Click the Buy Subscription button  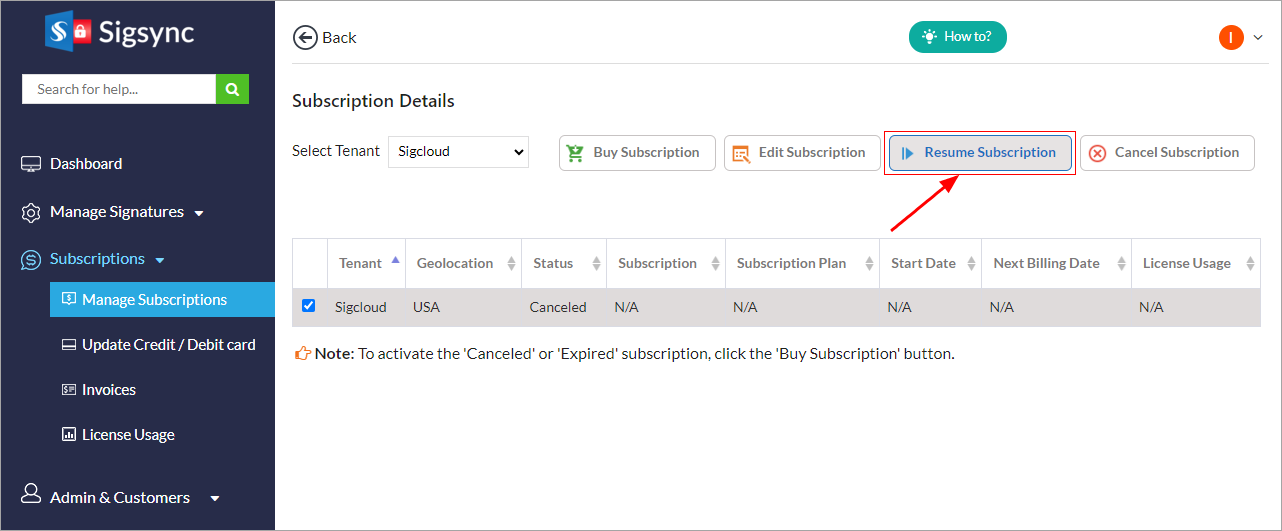tap(637, 153)
